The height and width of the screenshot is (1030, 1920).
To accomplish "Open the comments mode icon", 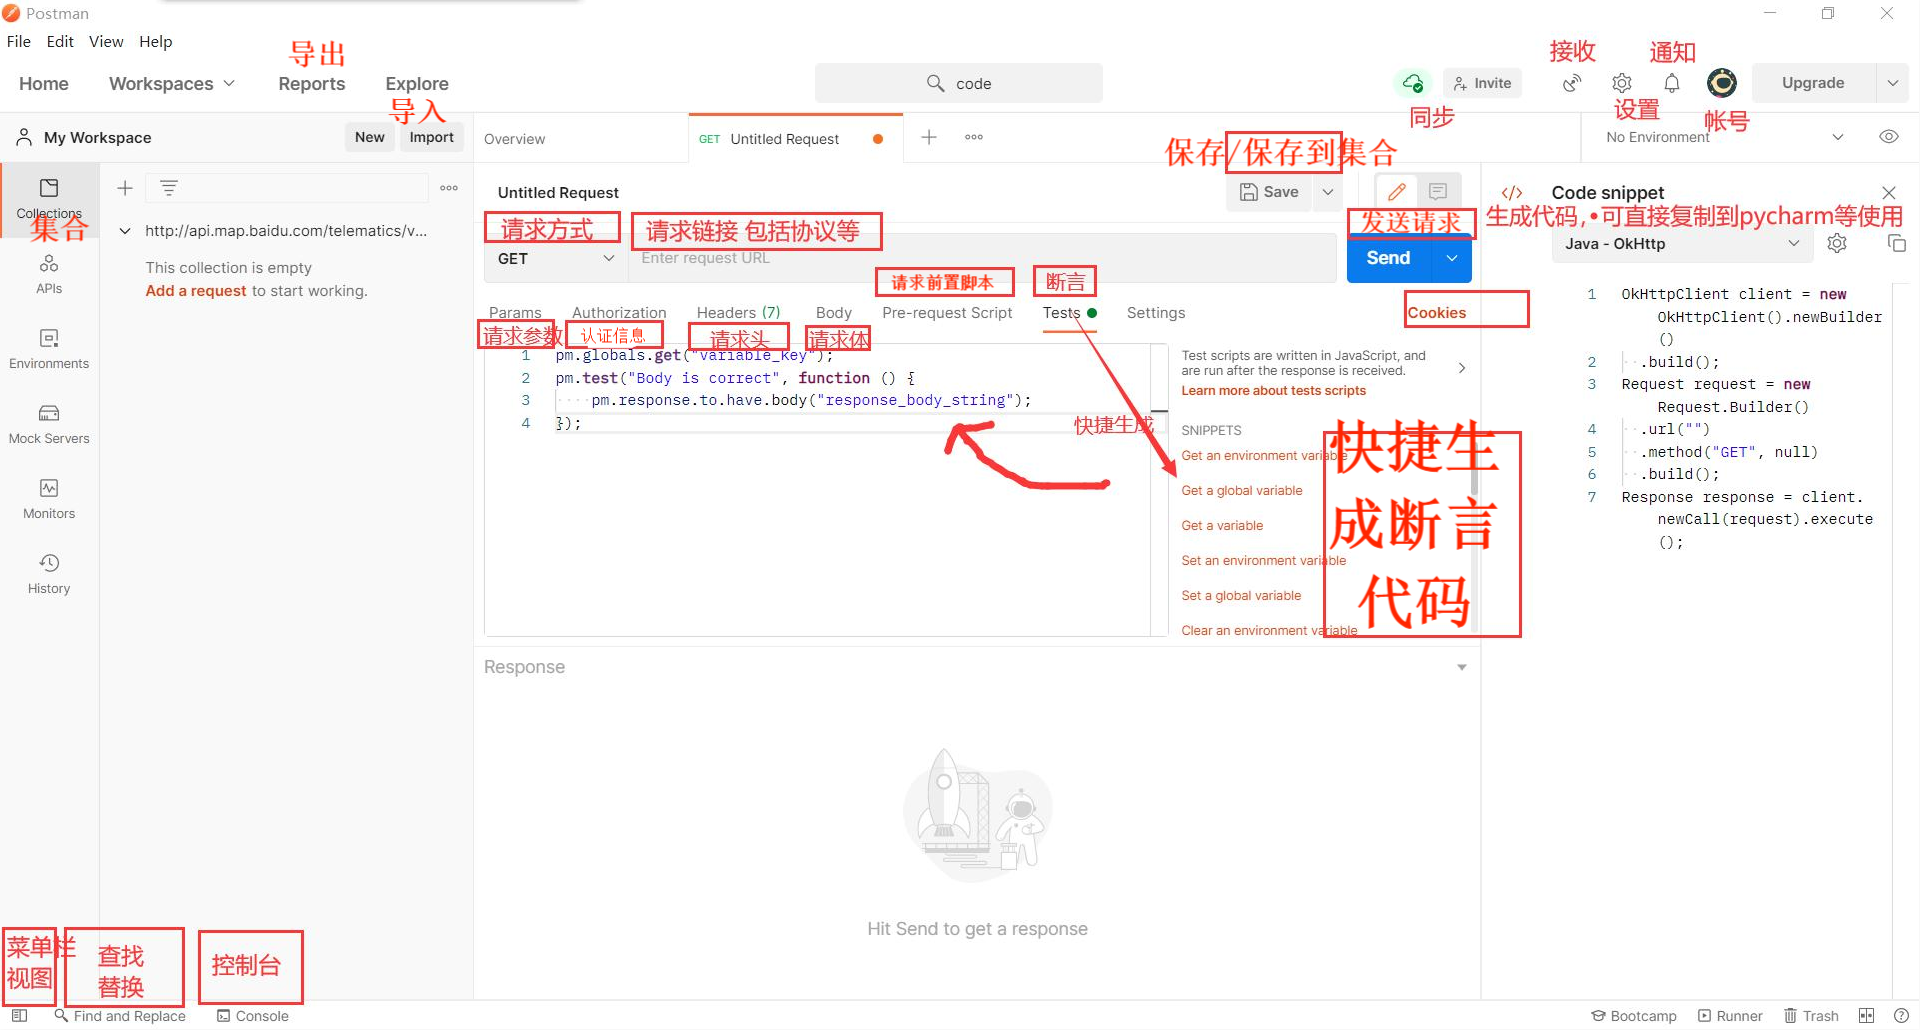I will (1438, 192).
